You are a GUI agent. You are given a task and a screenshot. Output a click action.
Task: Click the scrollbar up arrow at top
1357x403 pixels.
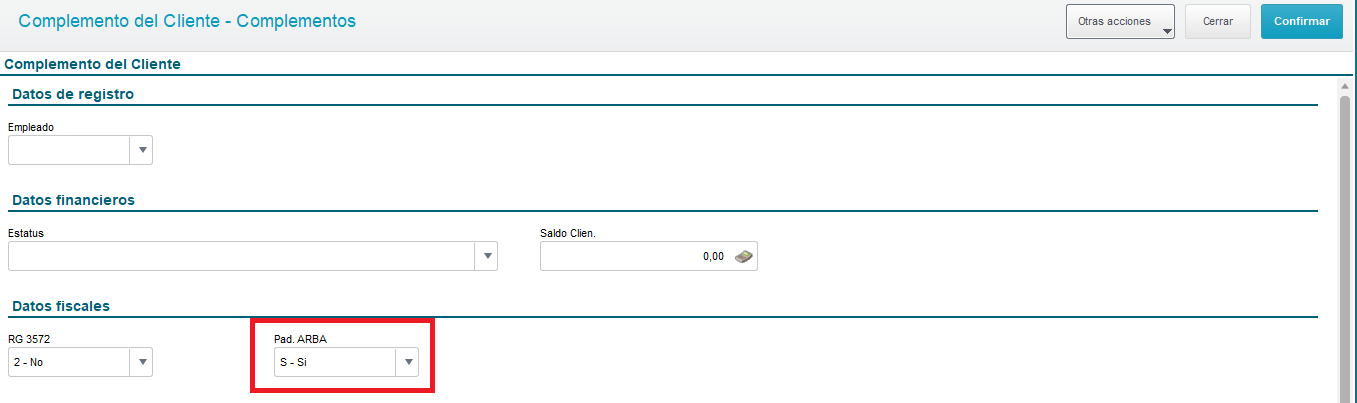tap(1345, 87)
